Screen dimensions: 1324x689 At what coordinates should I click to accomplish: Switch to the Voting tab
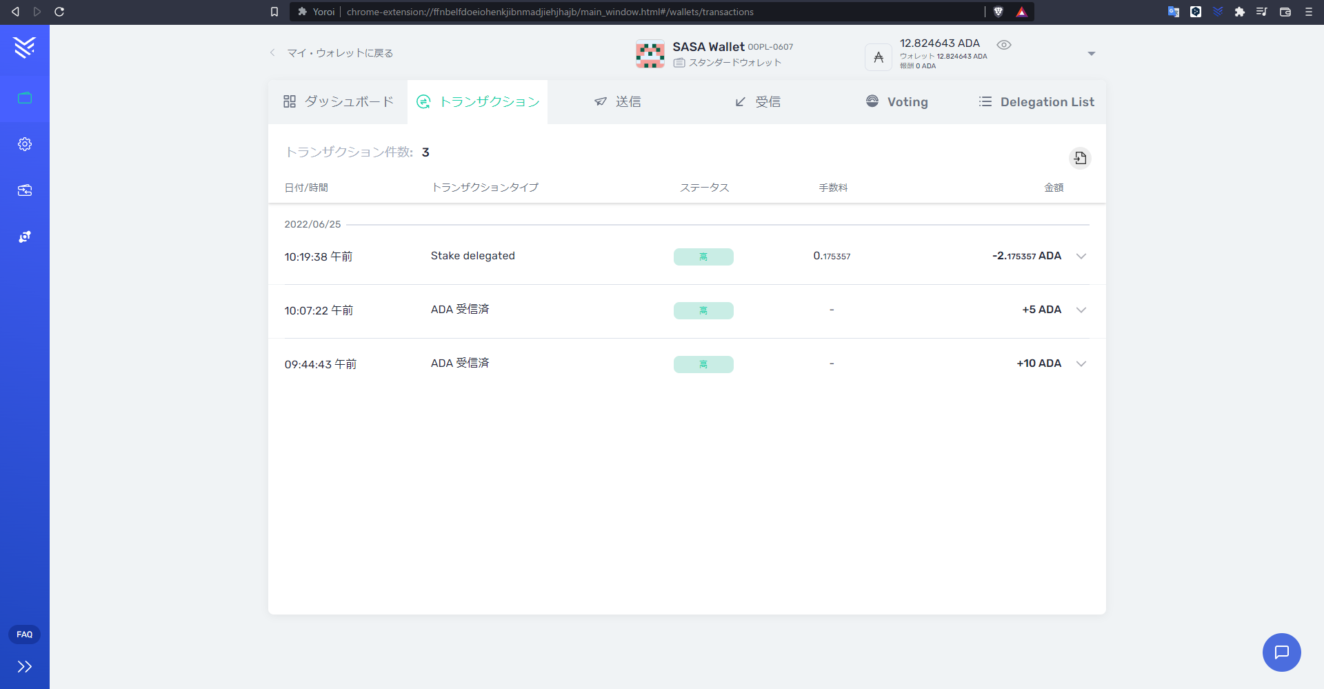[x=896, y=102]
